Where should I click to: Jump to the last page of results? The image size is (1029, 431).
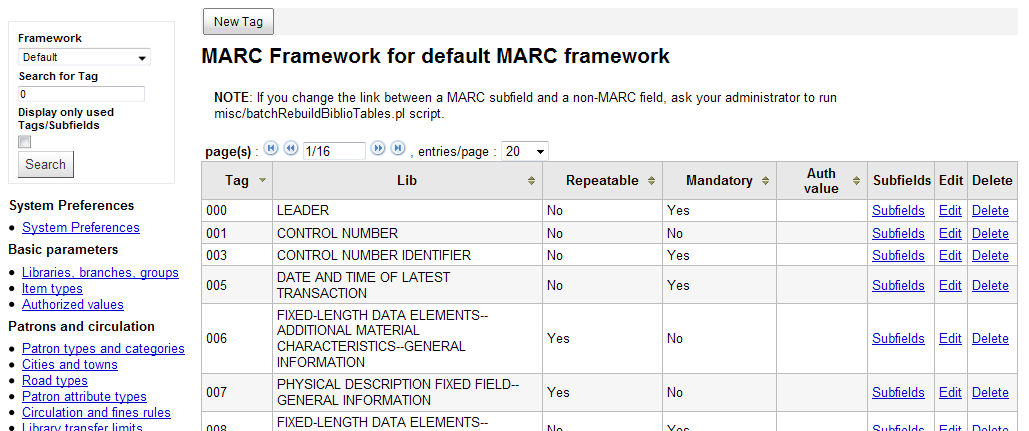tap(397, 149)
